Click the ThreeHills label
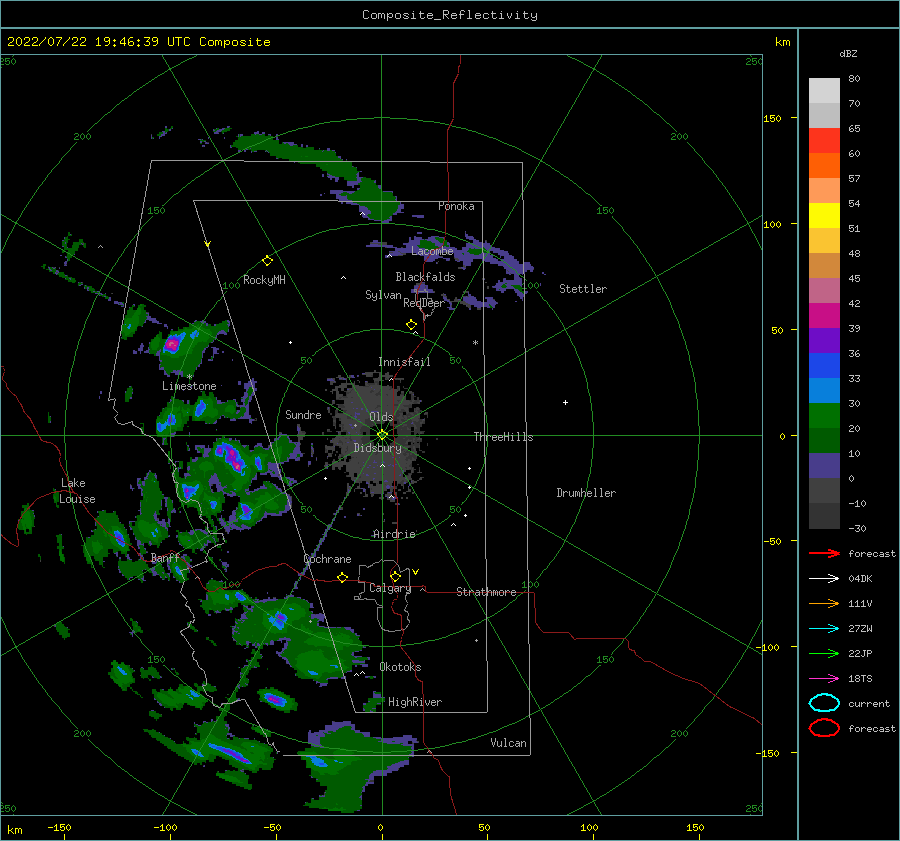 tap(503, 437)
